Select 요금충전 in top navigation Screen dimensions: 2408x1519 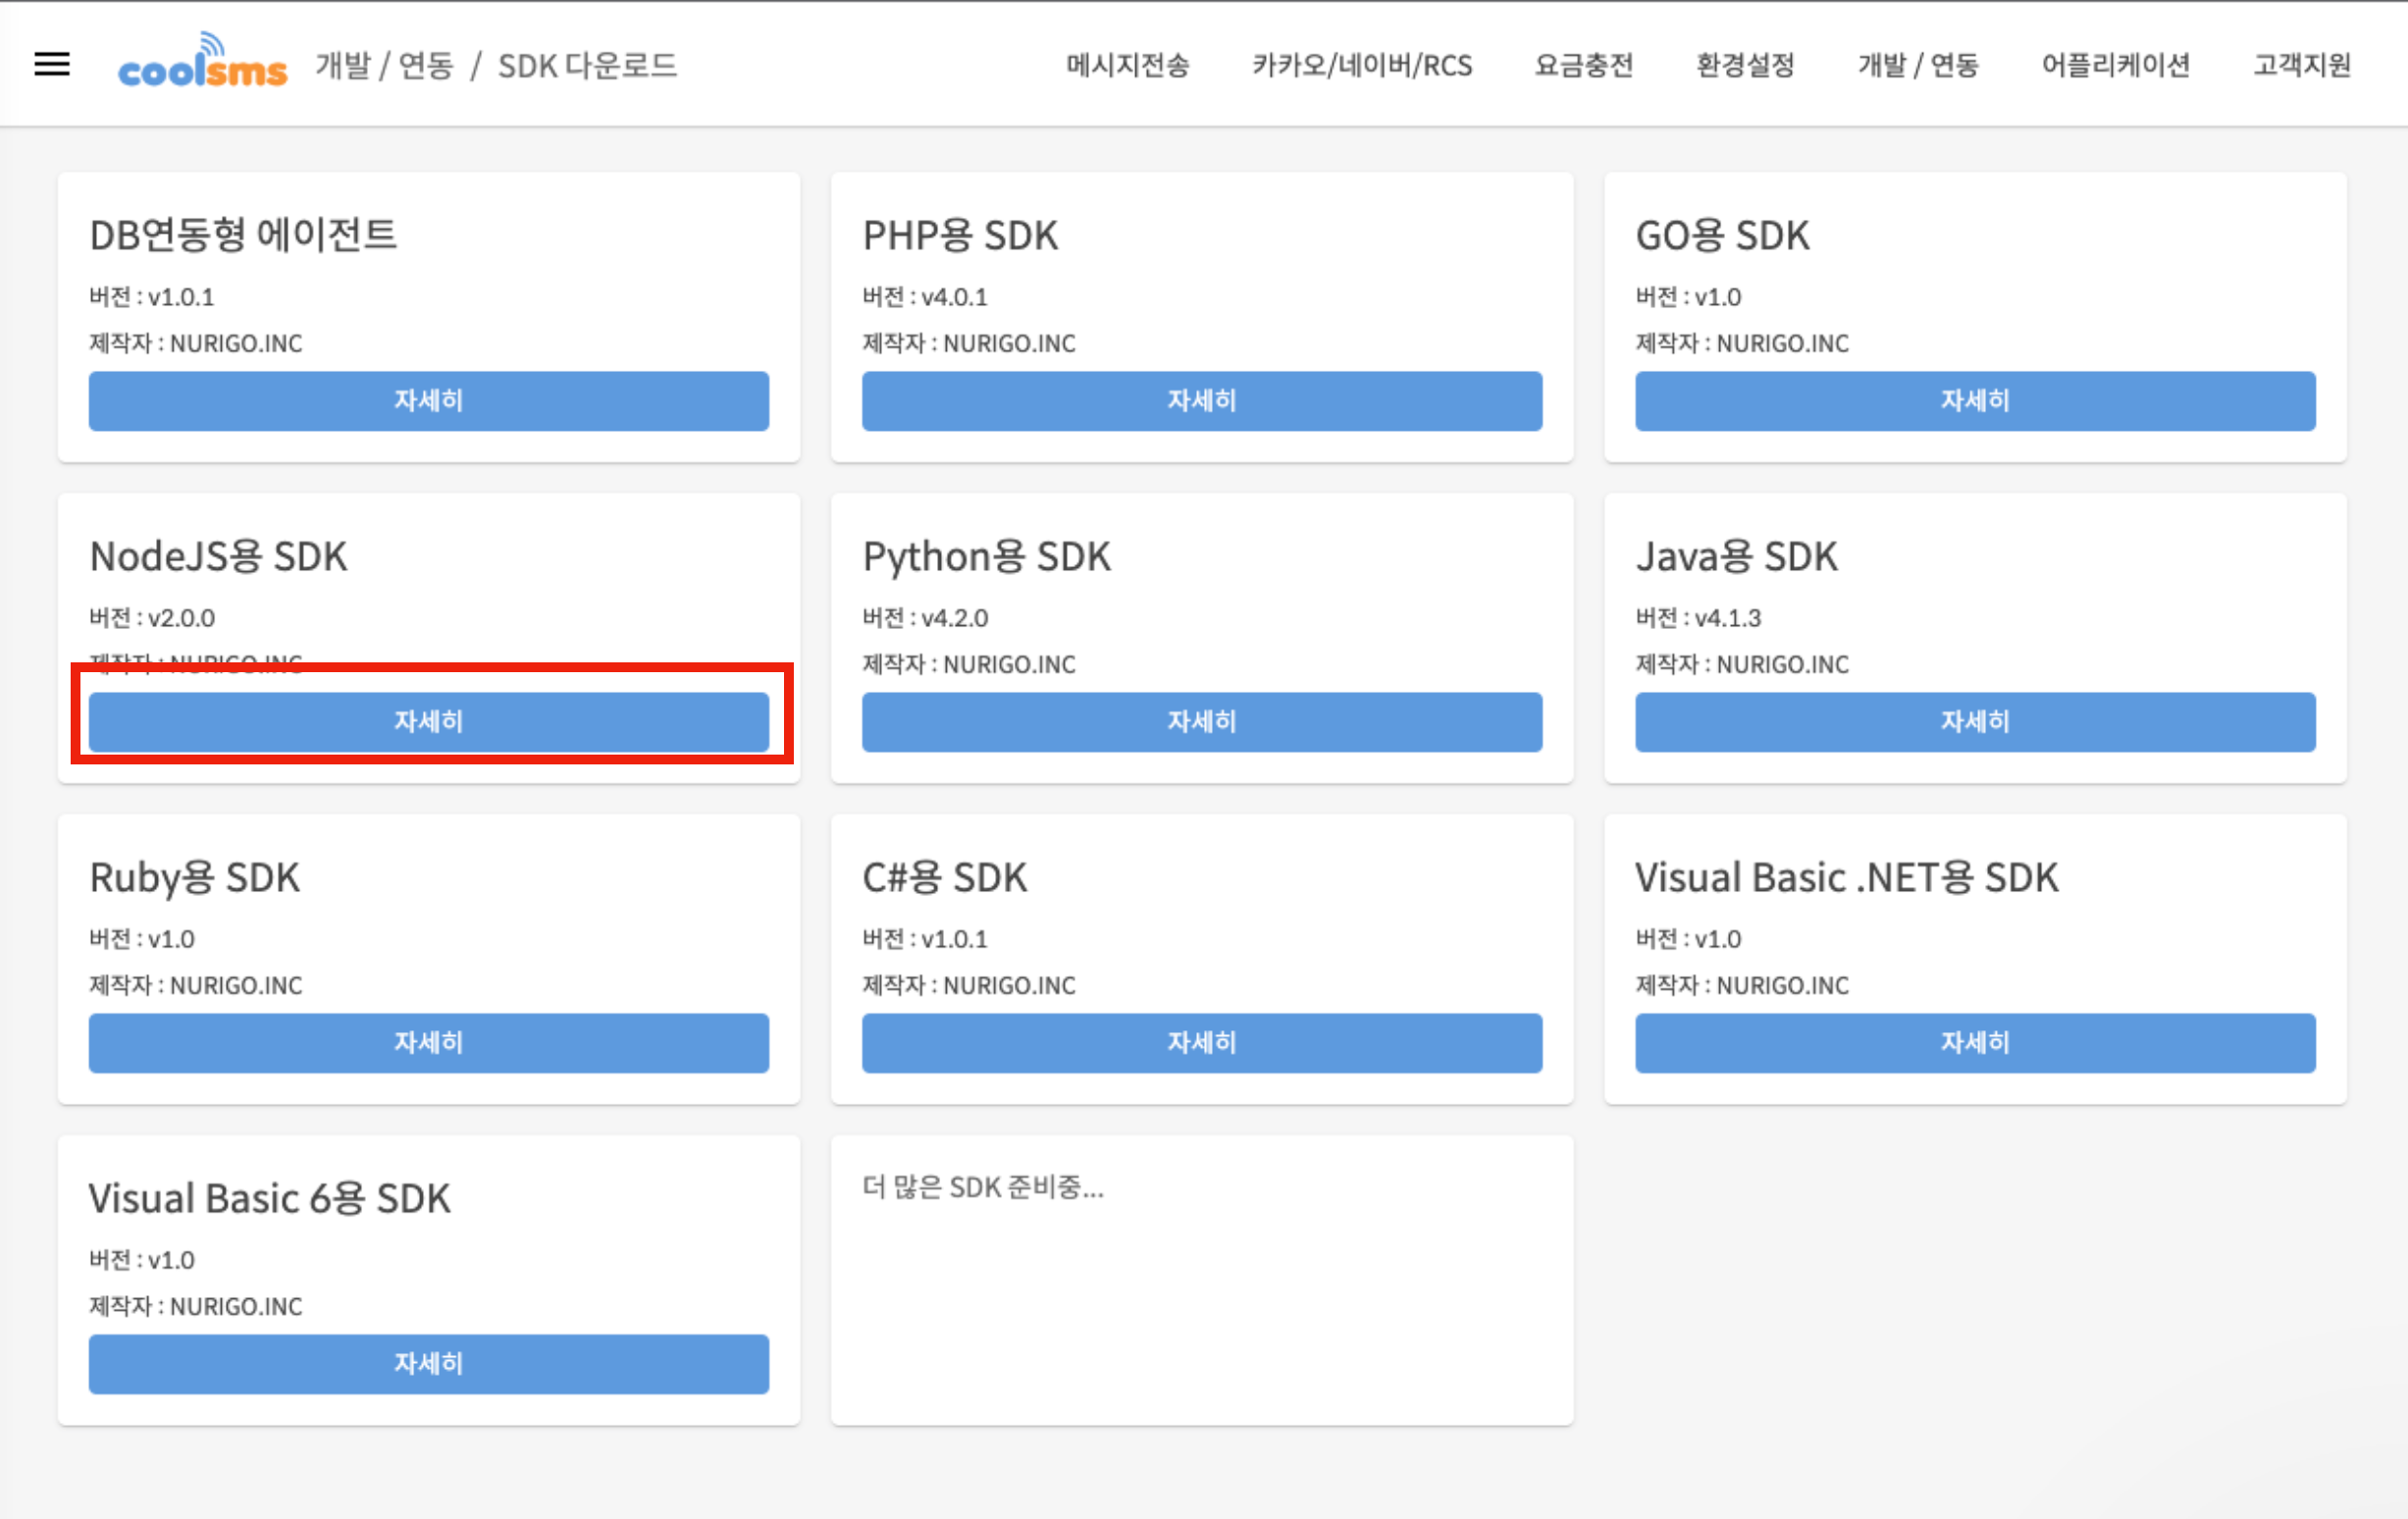1583,66
